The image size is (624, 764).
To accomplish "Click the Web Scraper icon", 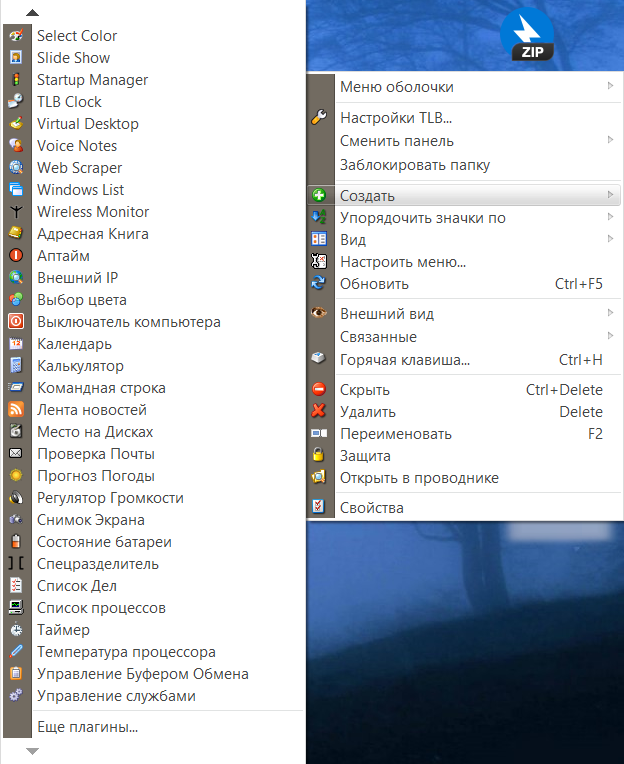I will [16, 168].
